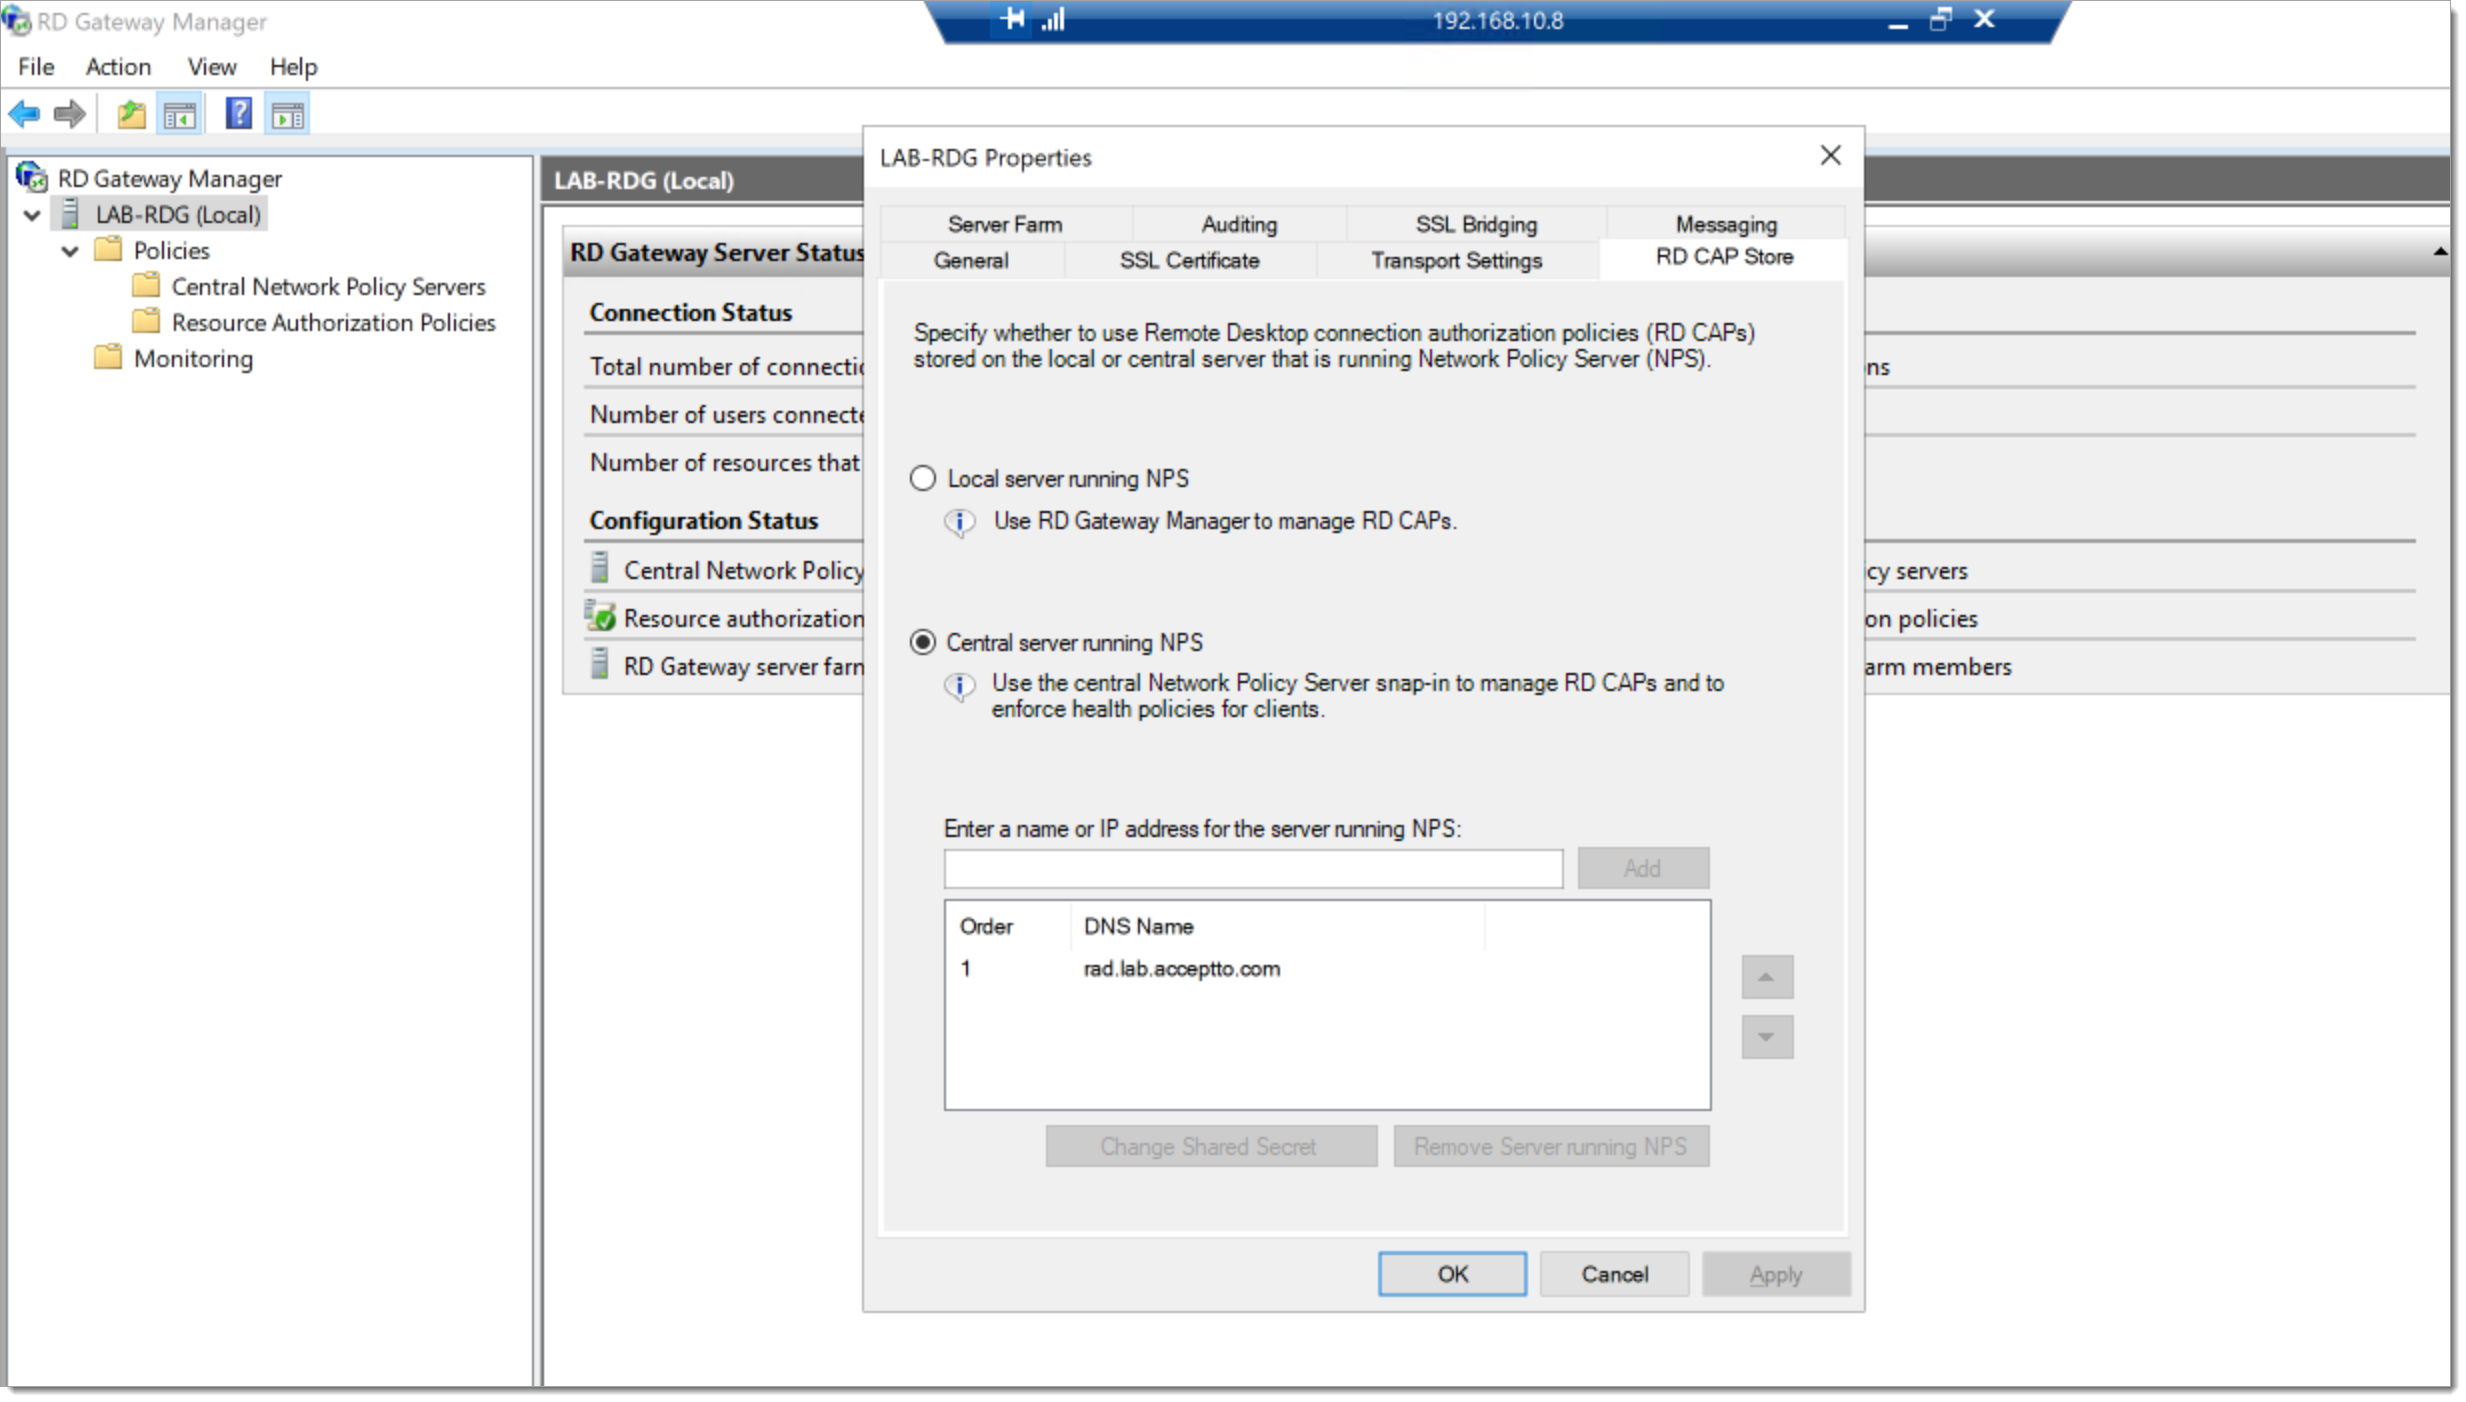Image resolution: width=2466 pixels, height=1402 pixels.
Task: Switch to the SSL Certificate tab
Action: point(1189,260)
